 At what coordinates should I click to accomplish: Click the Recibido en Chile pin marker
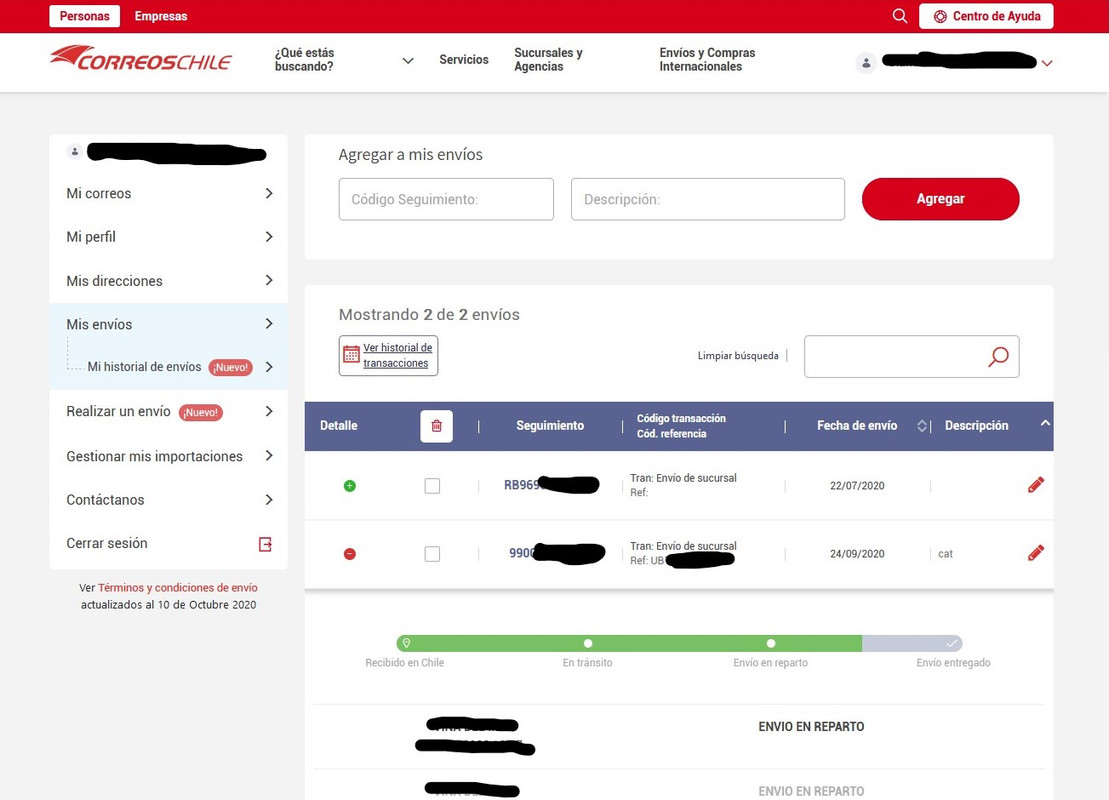tap(406, 643)
